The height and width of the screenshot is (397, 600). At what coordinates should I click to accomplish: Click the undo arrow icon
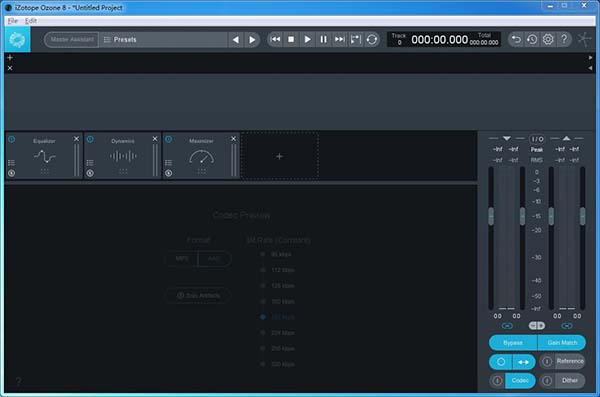(516, 39)
